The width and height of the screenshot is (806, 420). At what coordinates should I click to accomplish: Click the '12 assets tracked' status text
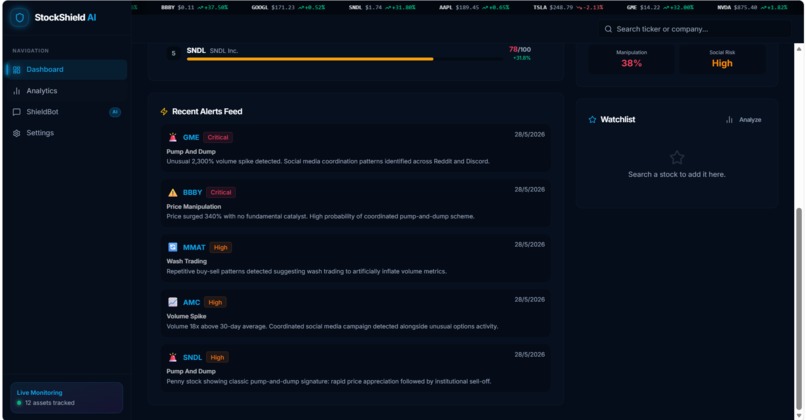tap(50, 403)
